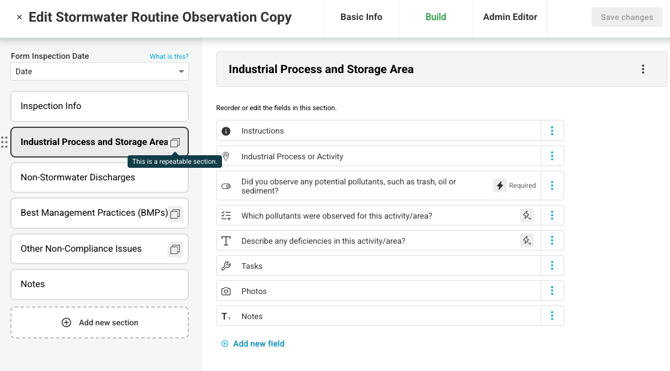Image resolution: width=670 pixels, height=371 pixels.
Task: Open section header three-dot menu
Action: pos(643,69)
